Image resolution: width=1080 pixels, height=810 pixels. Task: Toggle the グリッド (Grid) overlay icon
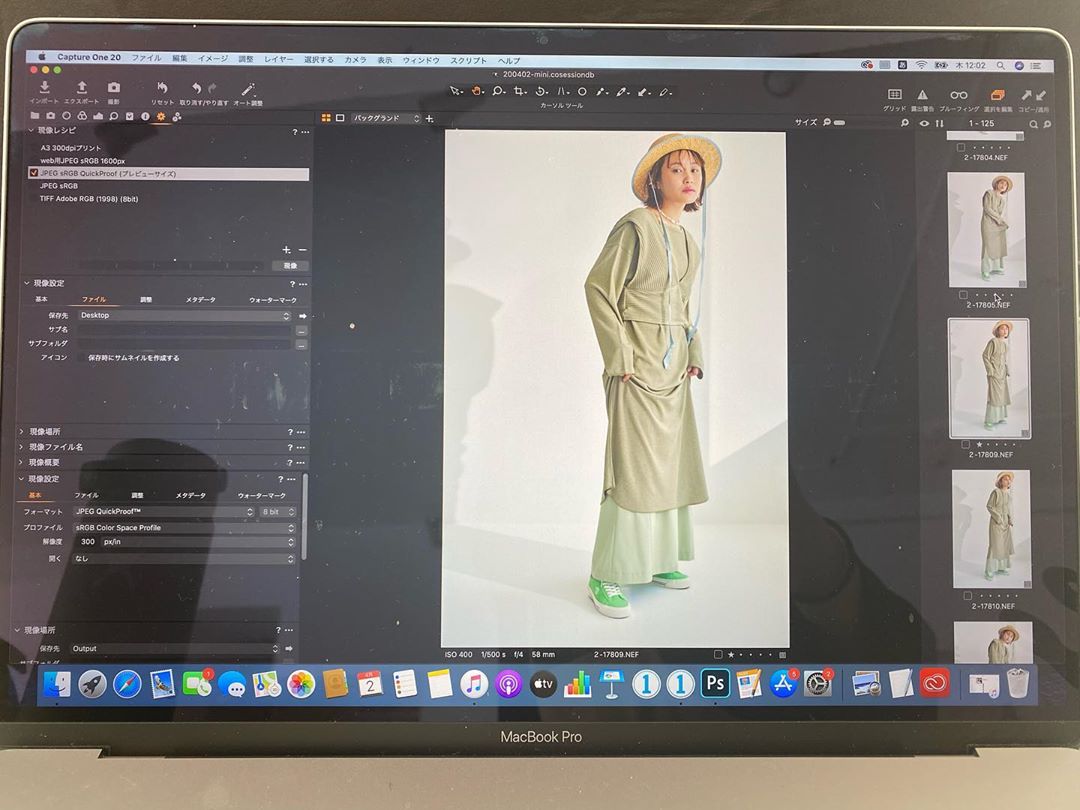point(895,95)
